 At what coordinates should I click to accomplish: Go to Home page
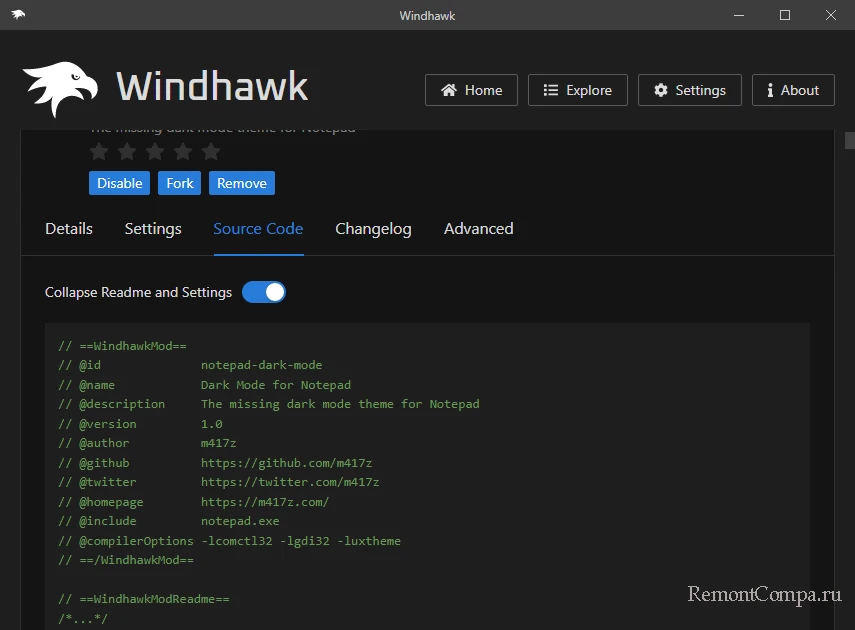[471, 90]
